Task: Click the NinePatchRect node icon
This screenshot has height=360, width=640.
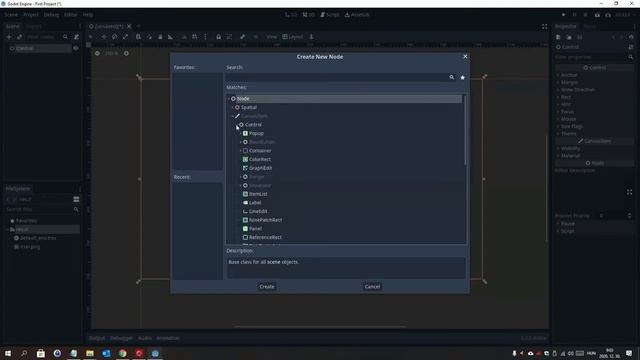Action: tap(245, 220)
